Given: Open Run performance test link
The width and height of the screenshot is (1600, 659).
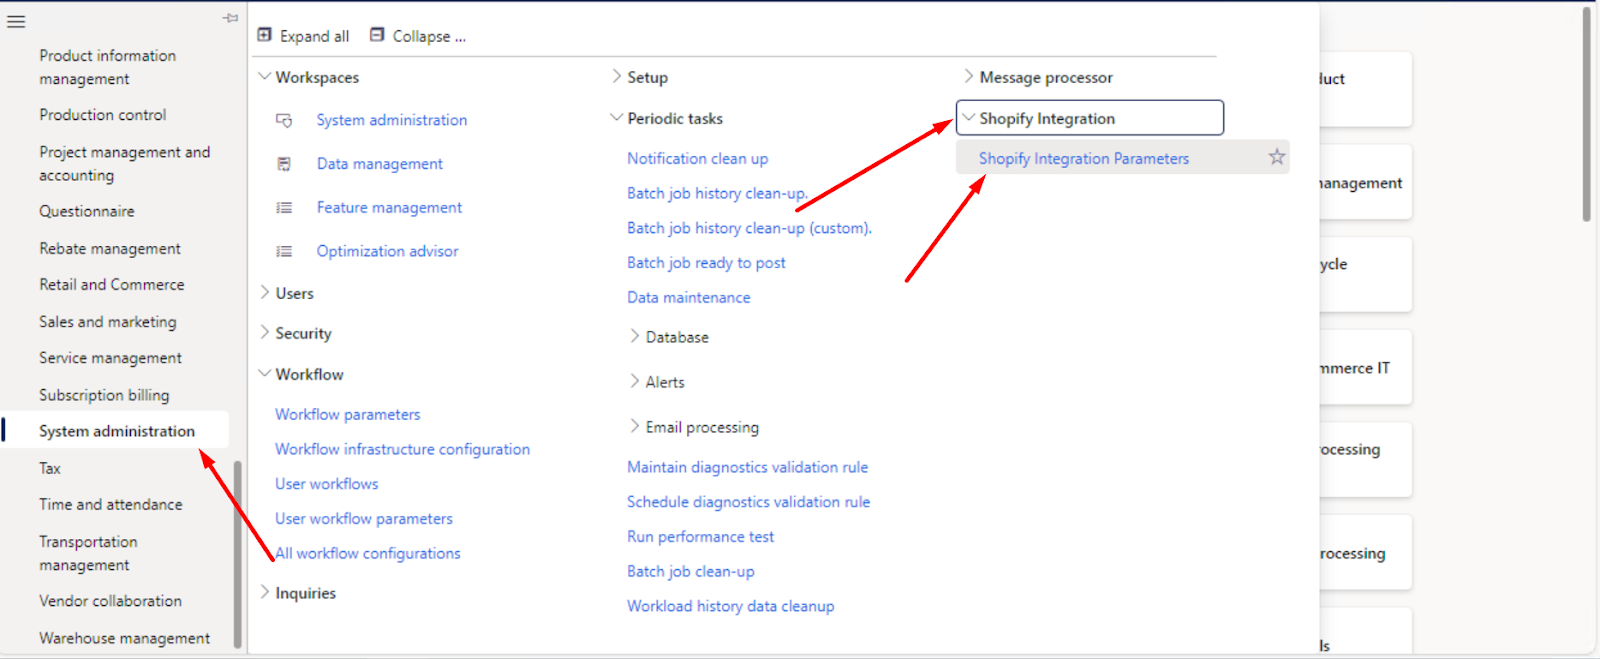Looking at the screenshot, I should [x=700, y=537].
